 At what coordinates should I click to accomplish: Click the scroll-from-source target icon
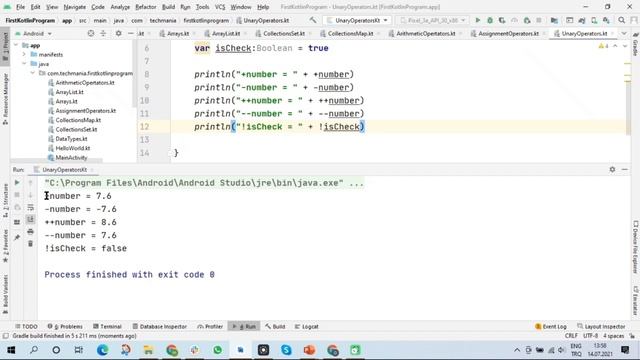(x=91, y=33)
